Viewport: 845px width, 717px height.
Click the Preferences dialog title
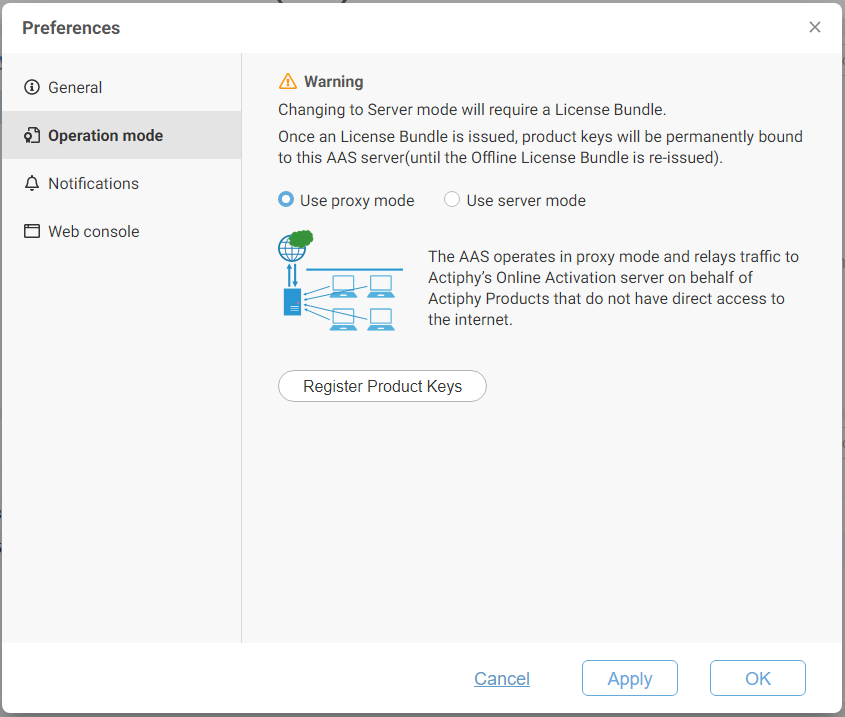click(x=71, y=27)
